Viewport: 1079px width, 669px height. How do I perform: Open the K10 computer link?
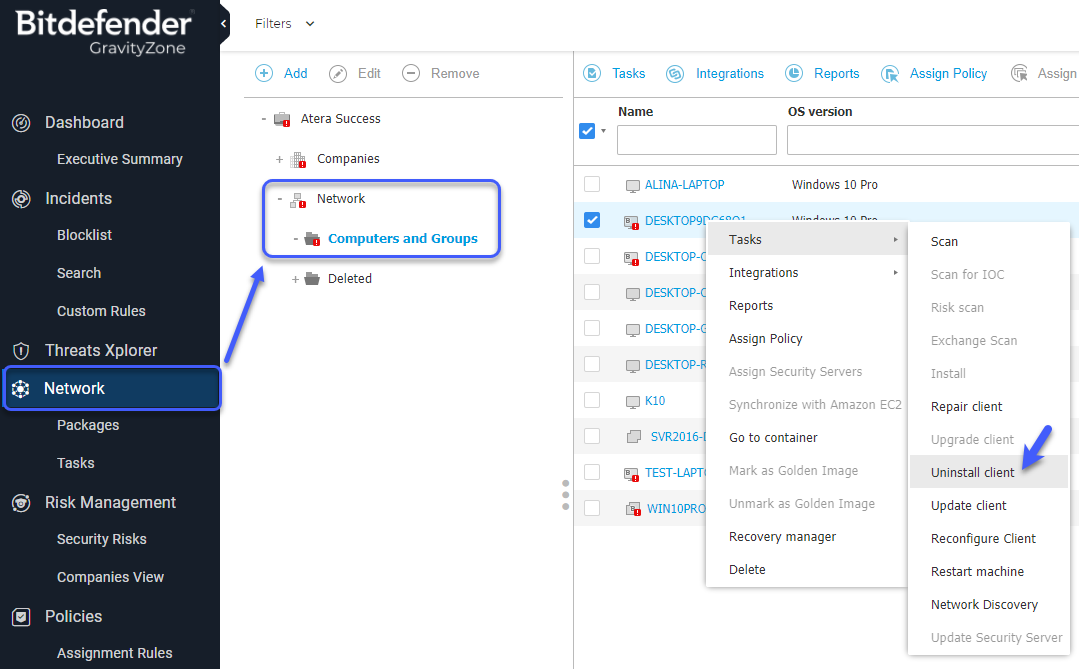654,401
